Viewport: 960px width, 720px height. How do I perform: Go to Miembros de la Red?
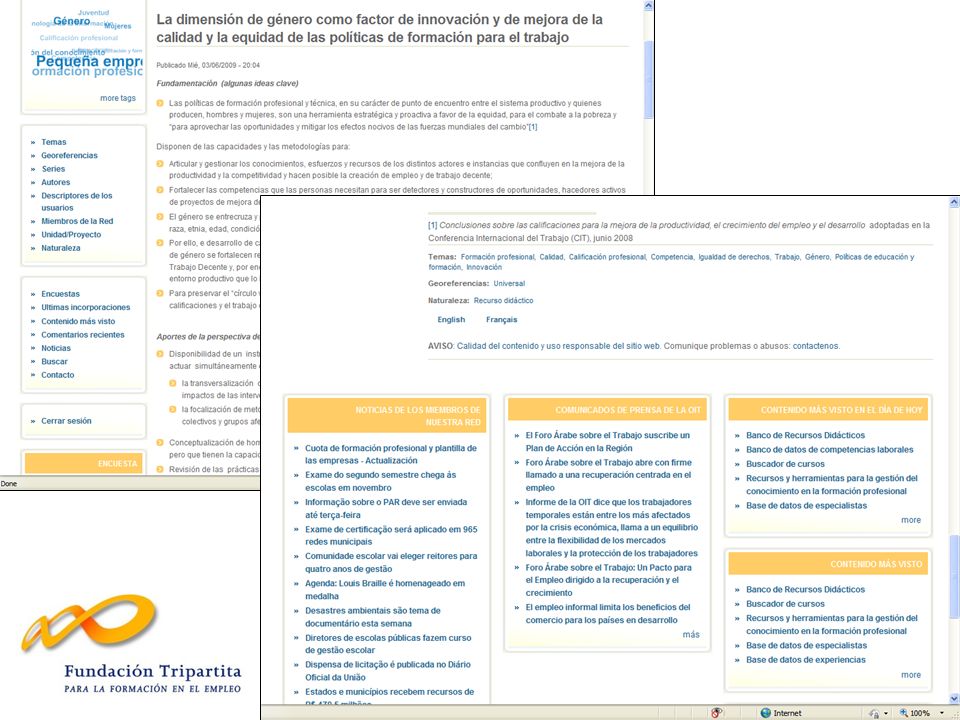pos(77,221)
